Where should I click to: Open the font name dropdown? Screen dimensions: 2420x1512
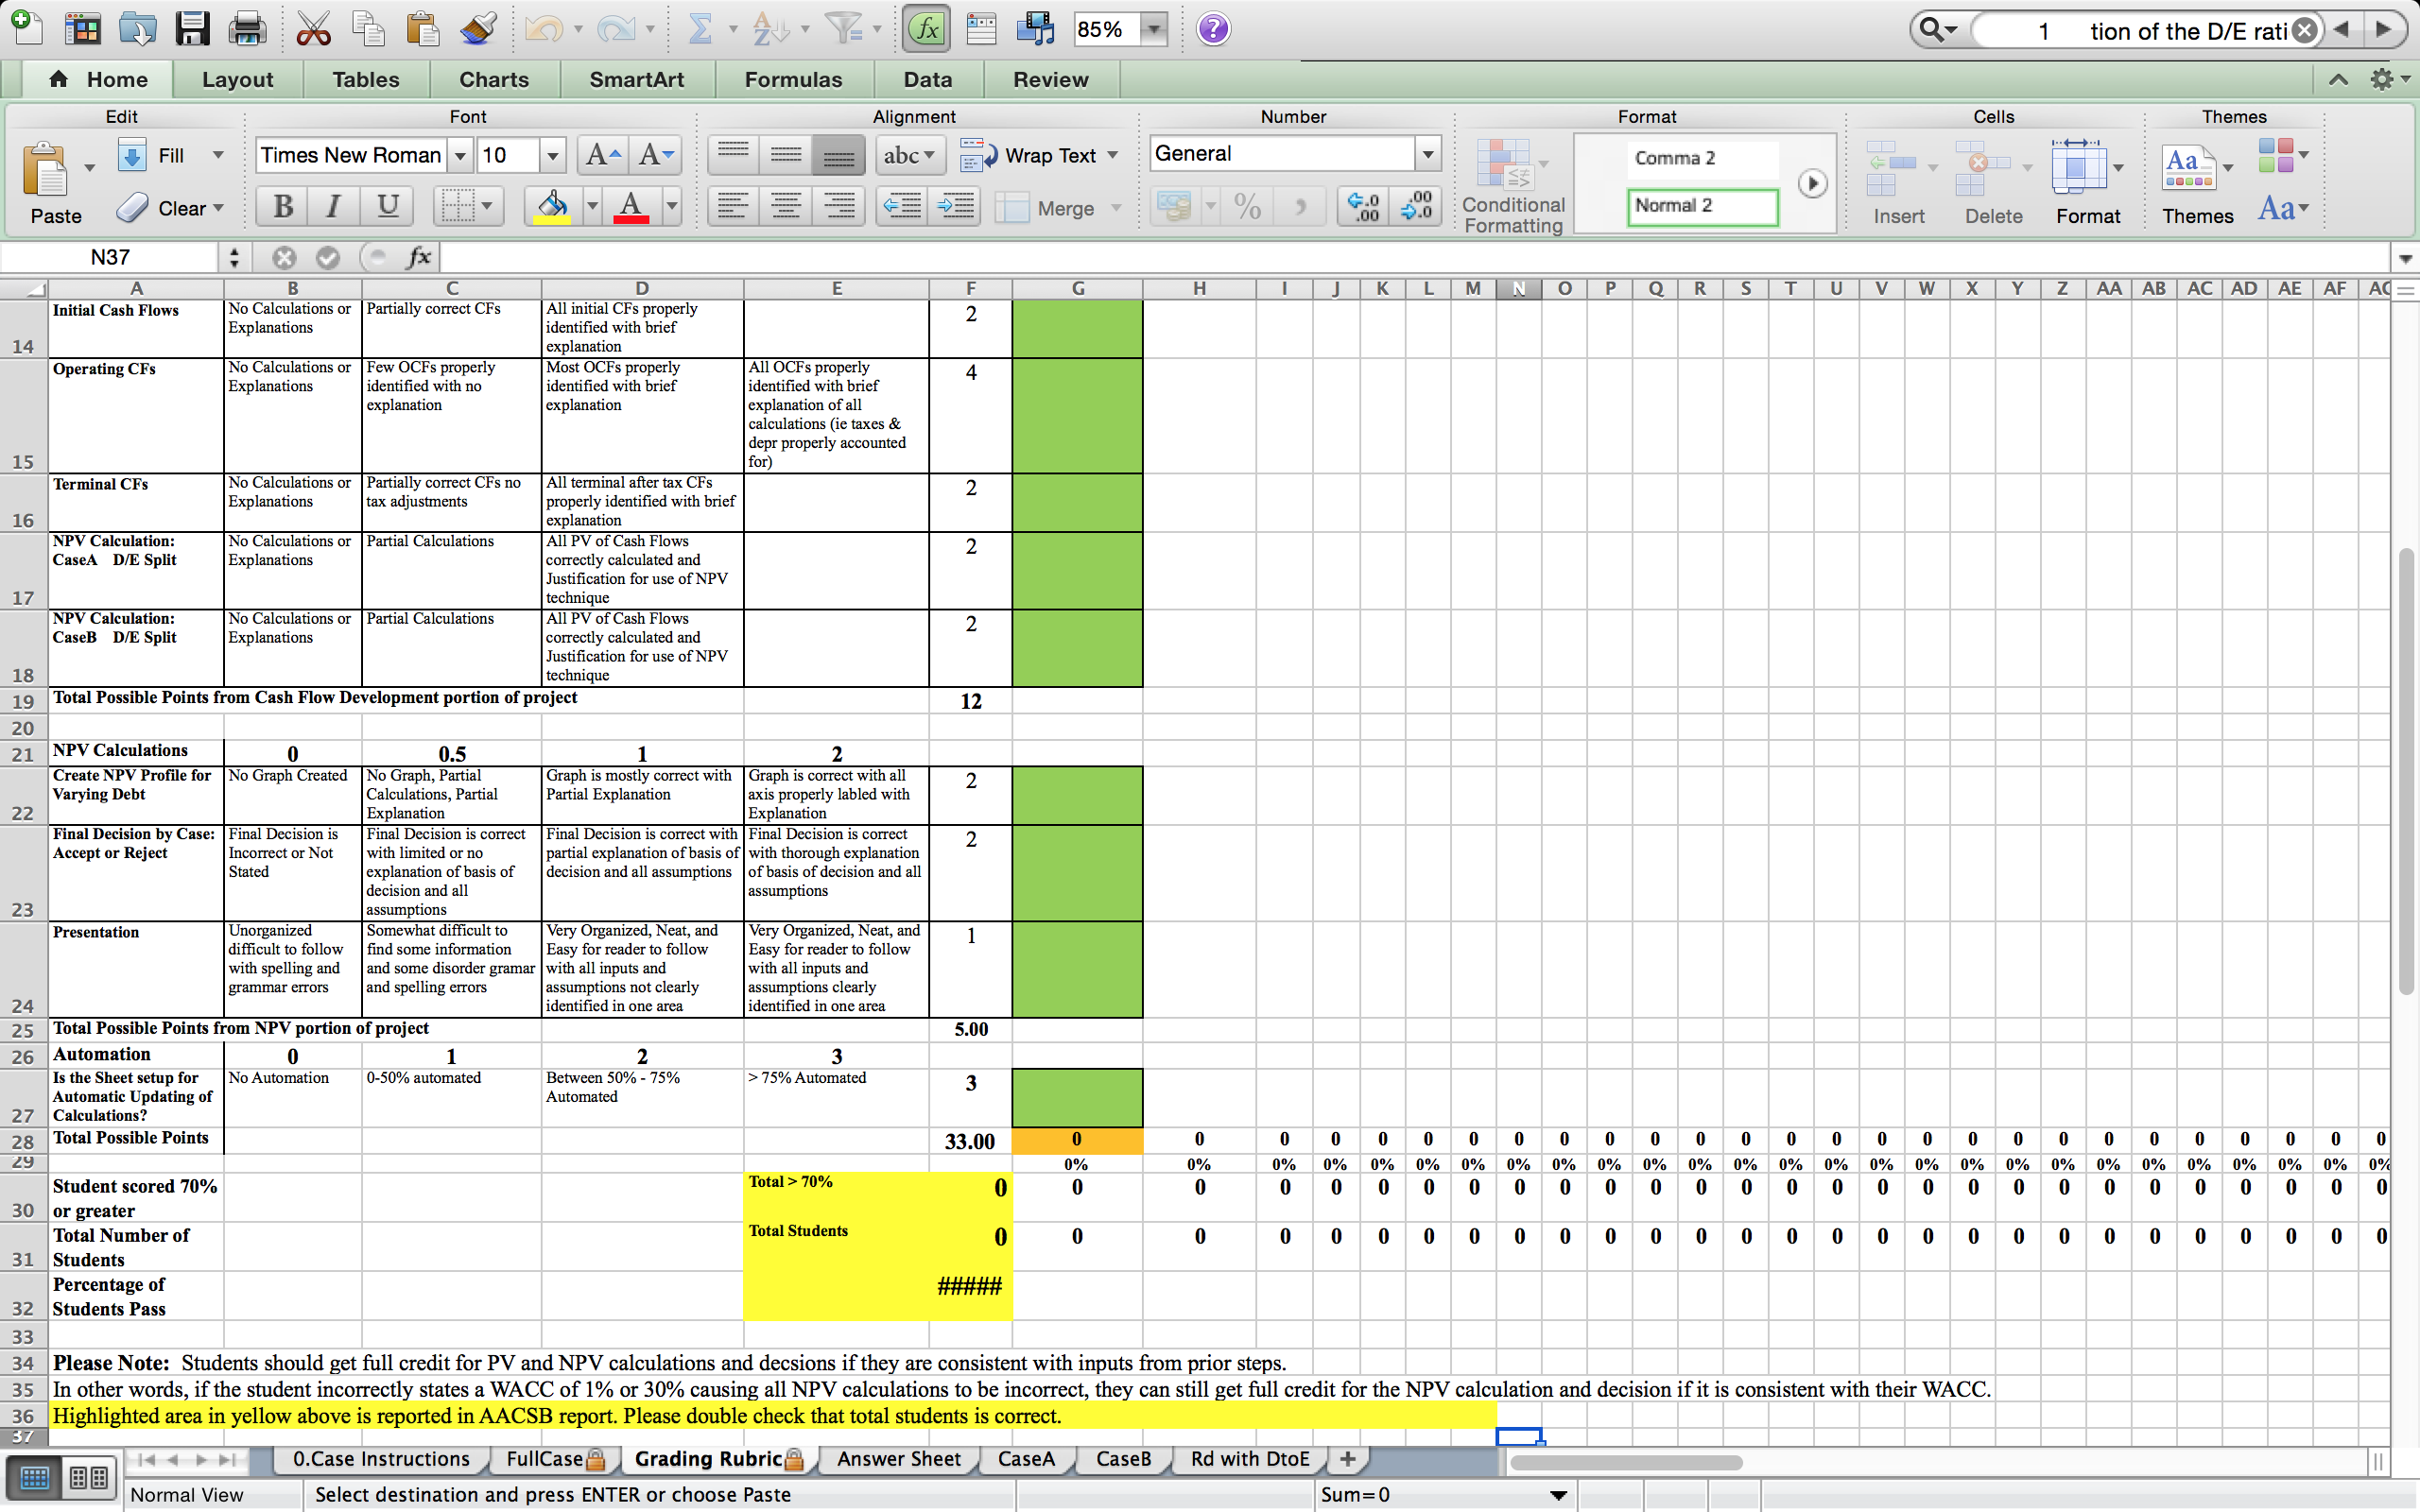(460, 155)
